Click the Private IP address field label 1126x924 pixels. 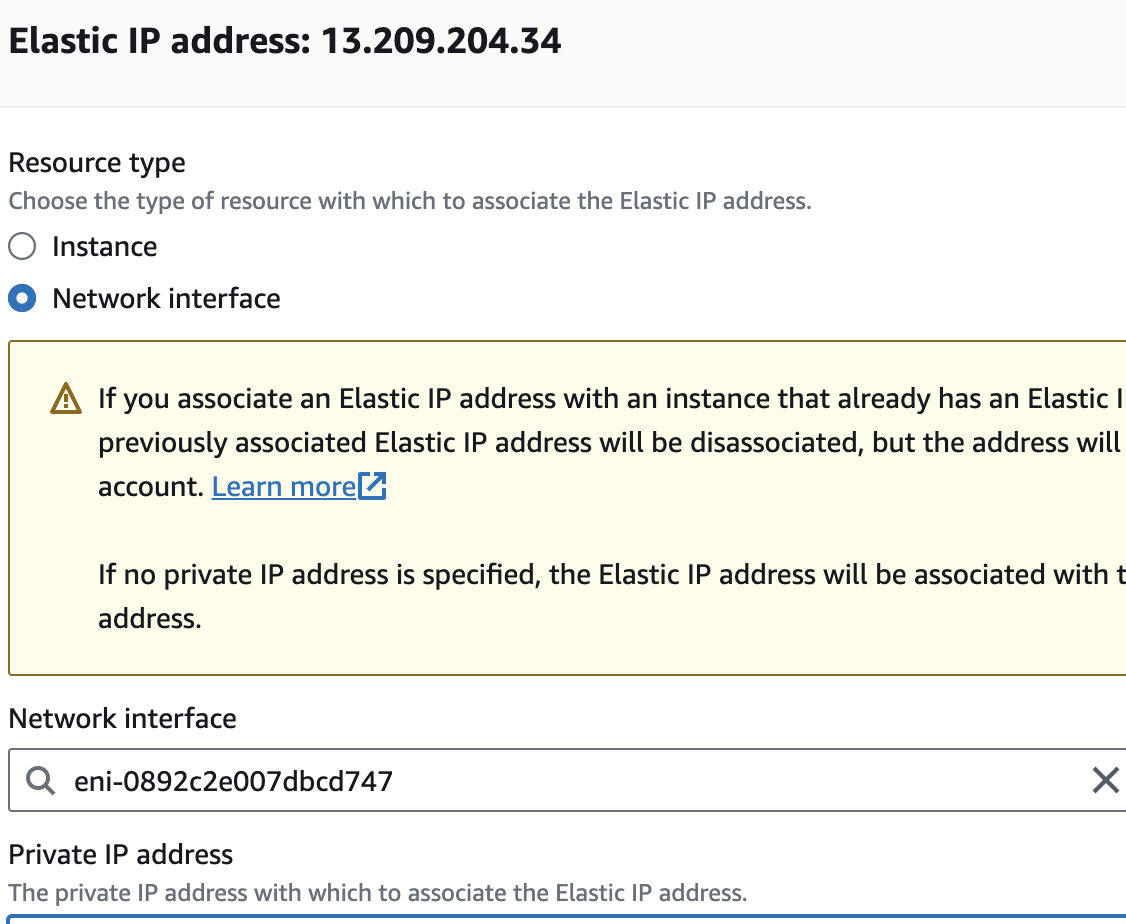[121, 854]
